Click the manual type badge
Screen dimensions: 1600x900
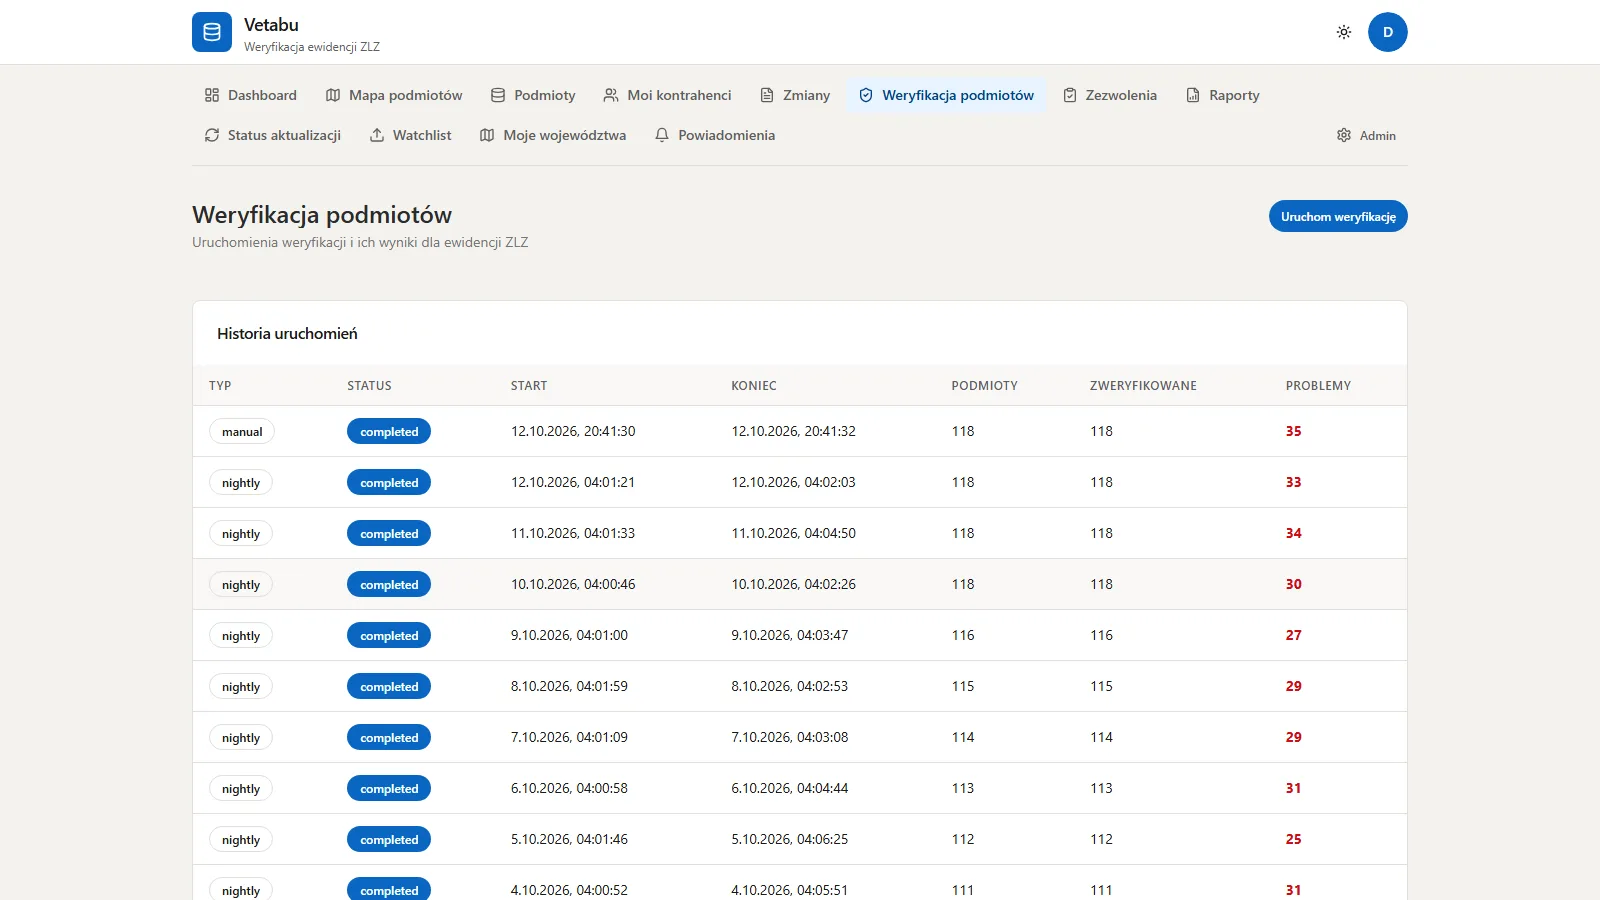pyautogui.click(x=242, y=432)
